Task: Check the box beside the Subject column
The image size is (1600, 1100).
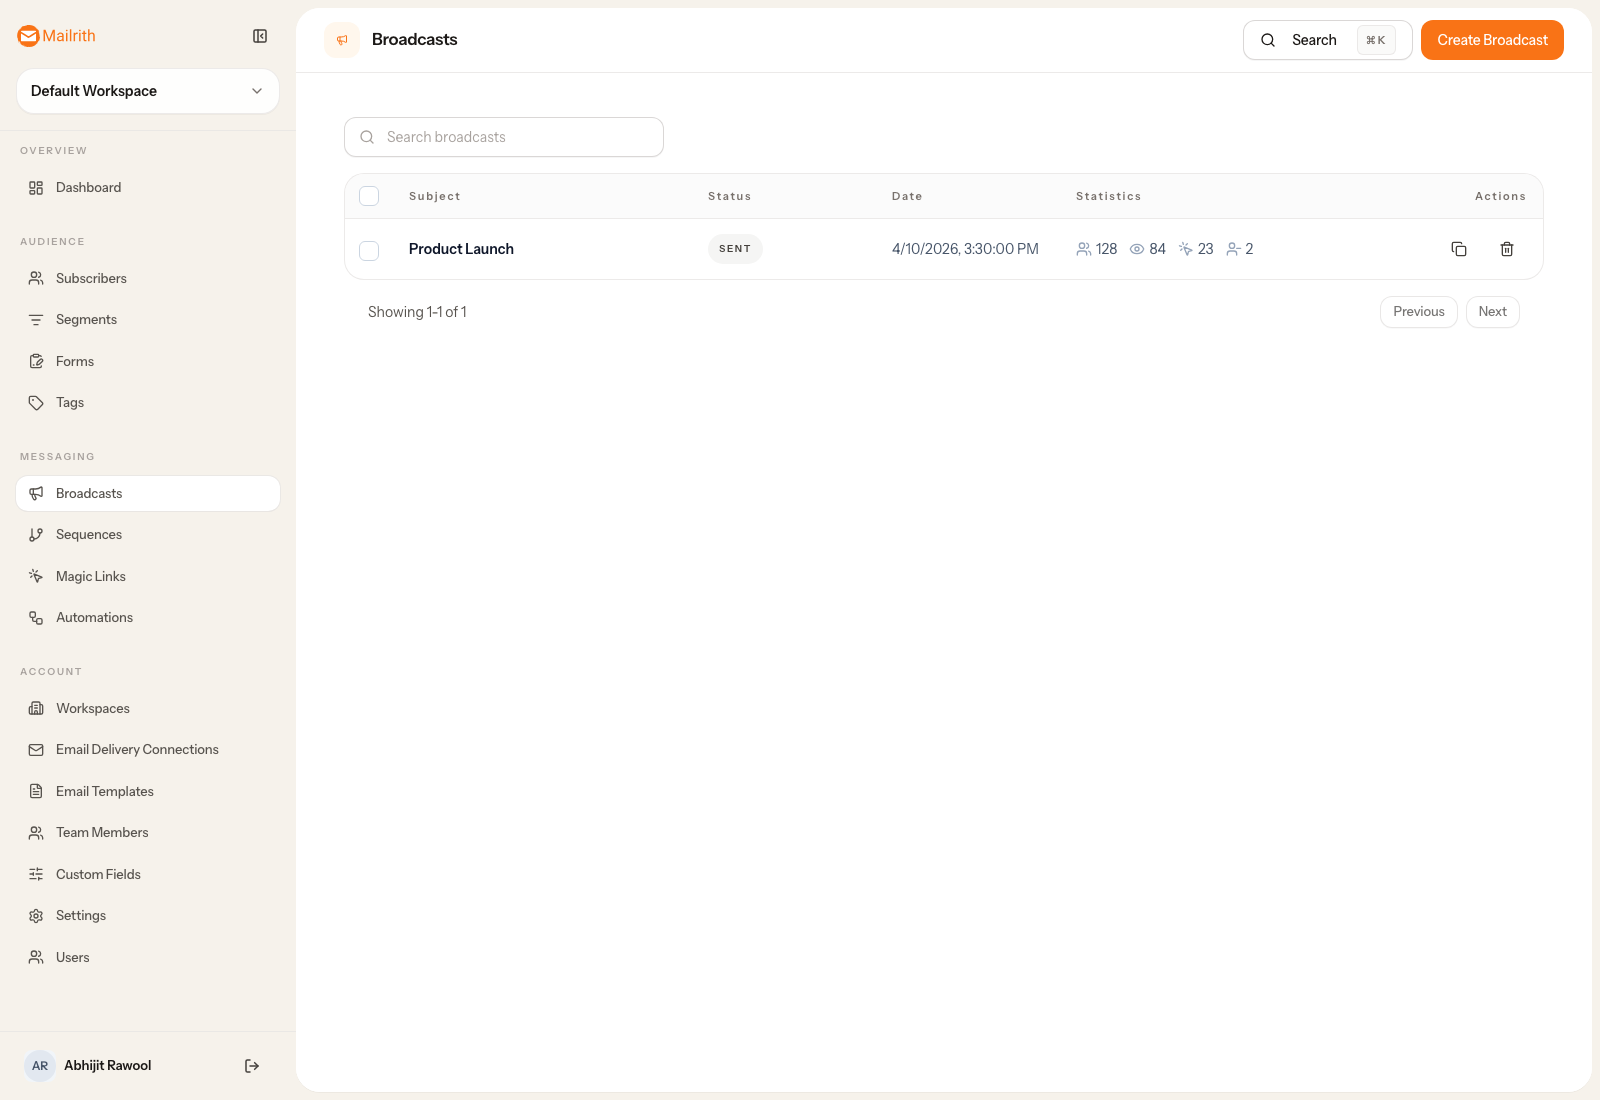Action: click(x=369, y=196)
